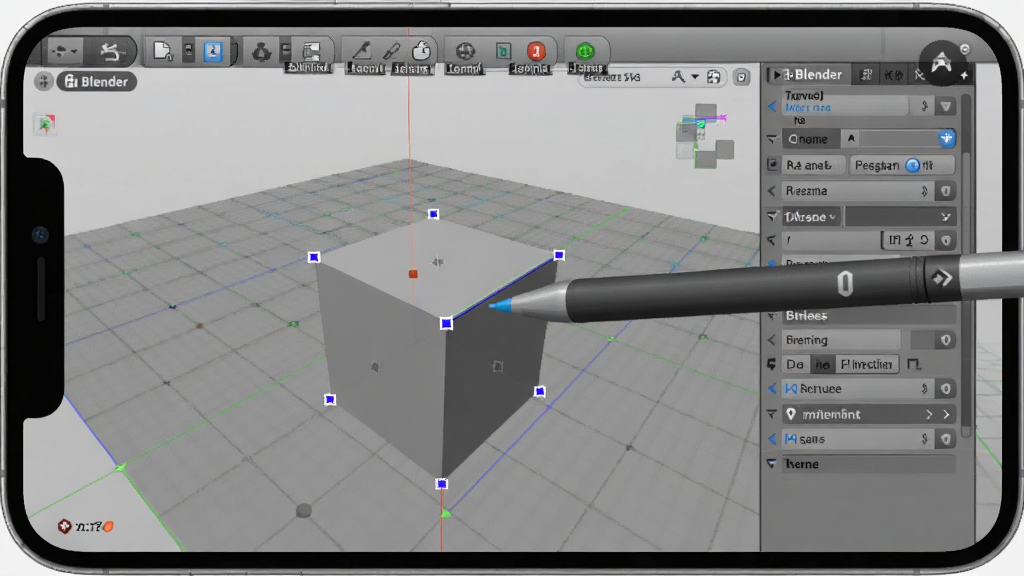Click the stacked panels toolbar icon
Screen dimensions: 1024x576
coord(312,51)
